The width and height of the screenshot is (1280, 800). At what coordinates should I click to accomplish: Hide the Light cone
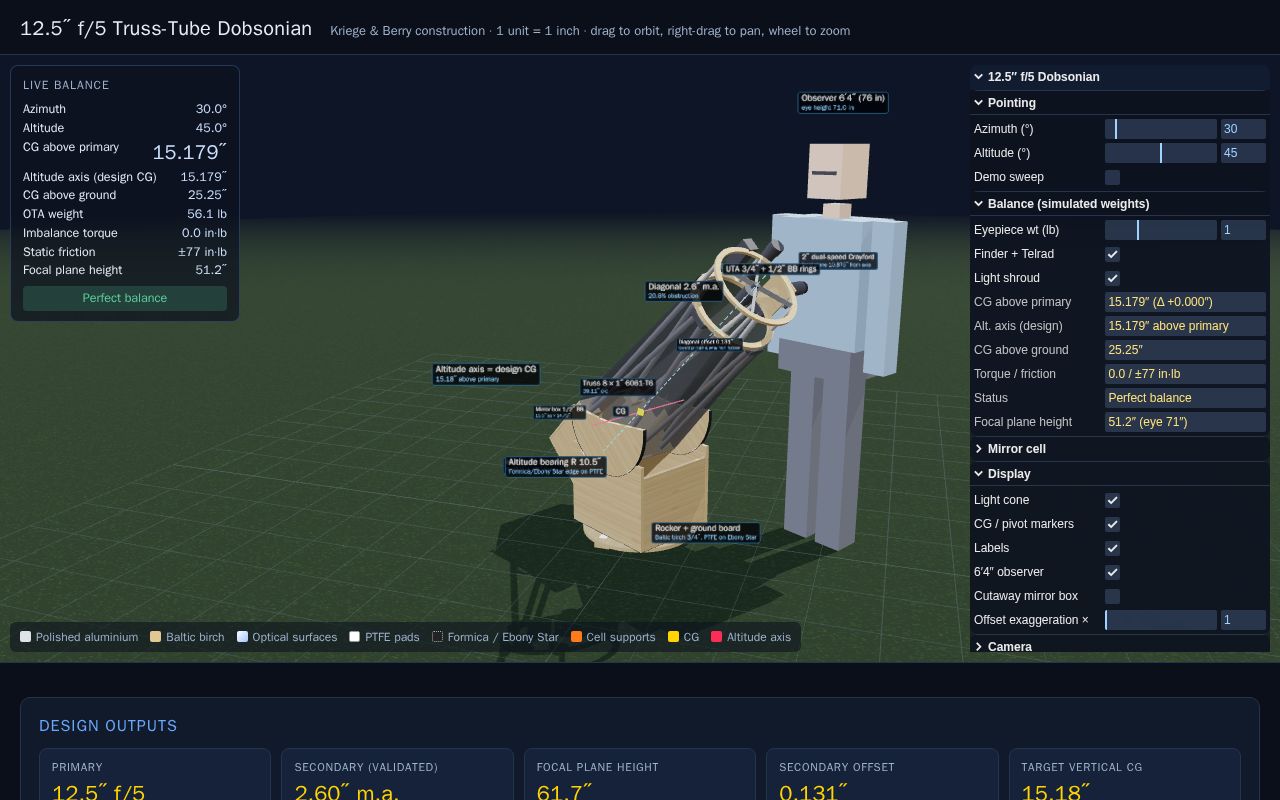pos(1112,500)
